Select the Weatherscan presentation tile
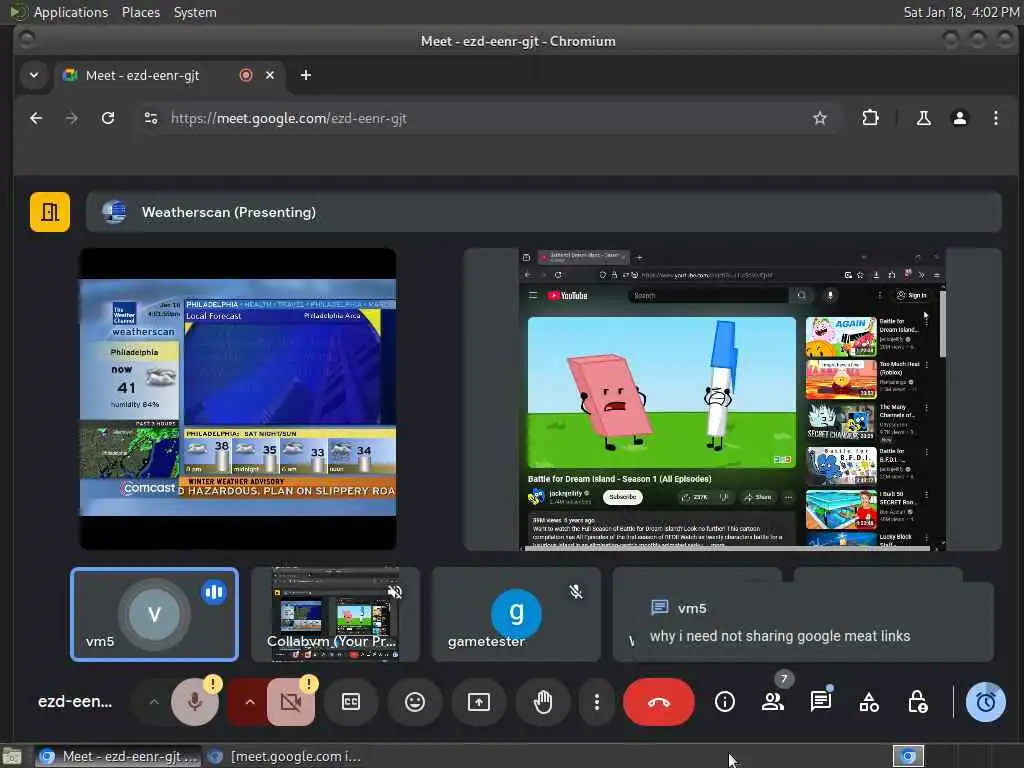Screen dimensions: 1024x768 (238, 399)
